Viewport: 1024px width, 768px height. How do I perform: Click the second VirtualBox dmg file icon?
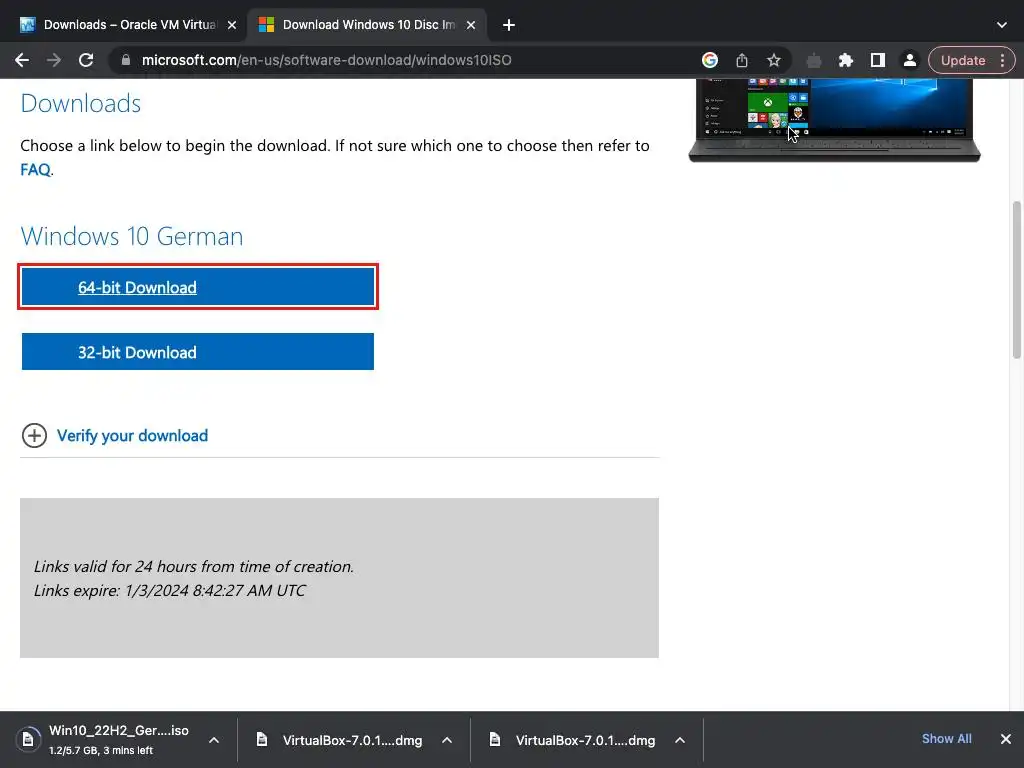coord(495,739)
